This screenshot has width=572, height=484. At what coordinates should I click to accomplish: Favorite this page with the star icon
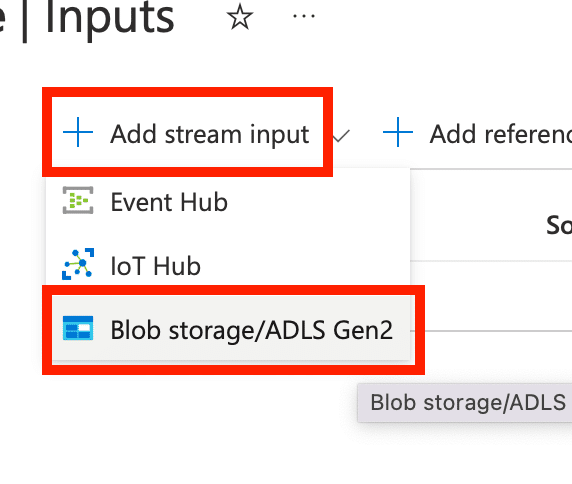[x=240, y=16]
